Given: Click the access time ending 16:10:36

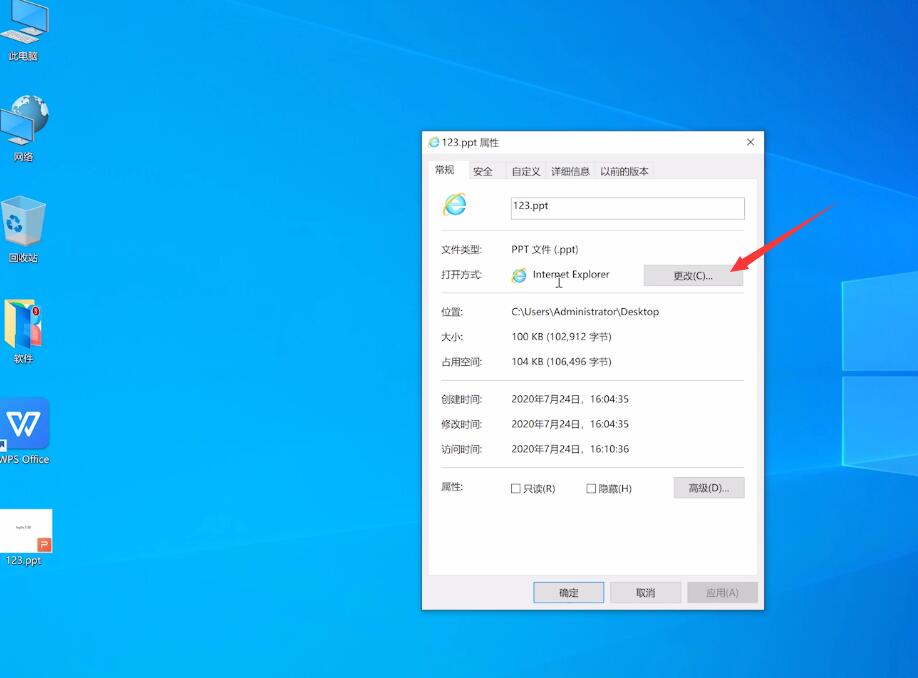Looking at the screenshot, I should [x=570, y=449].
